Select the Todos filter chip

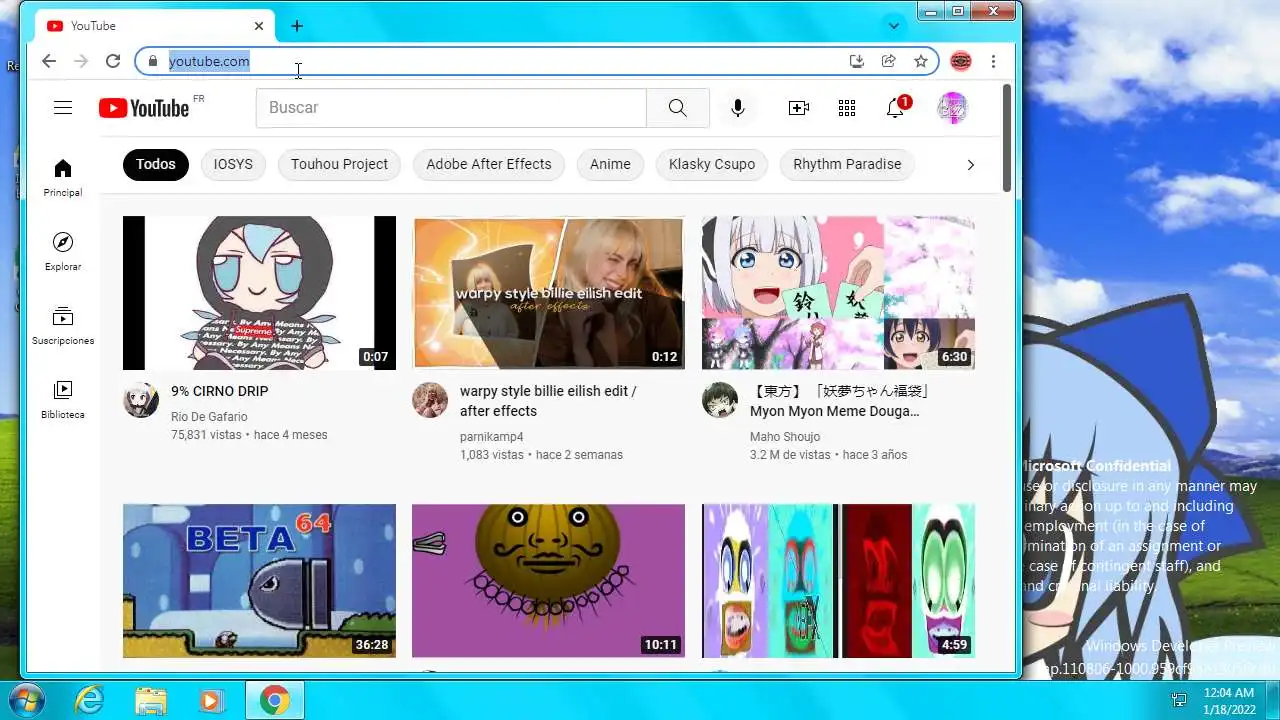(x=156, y=164)
